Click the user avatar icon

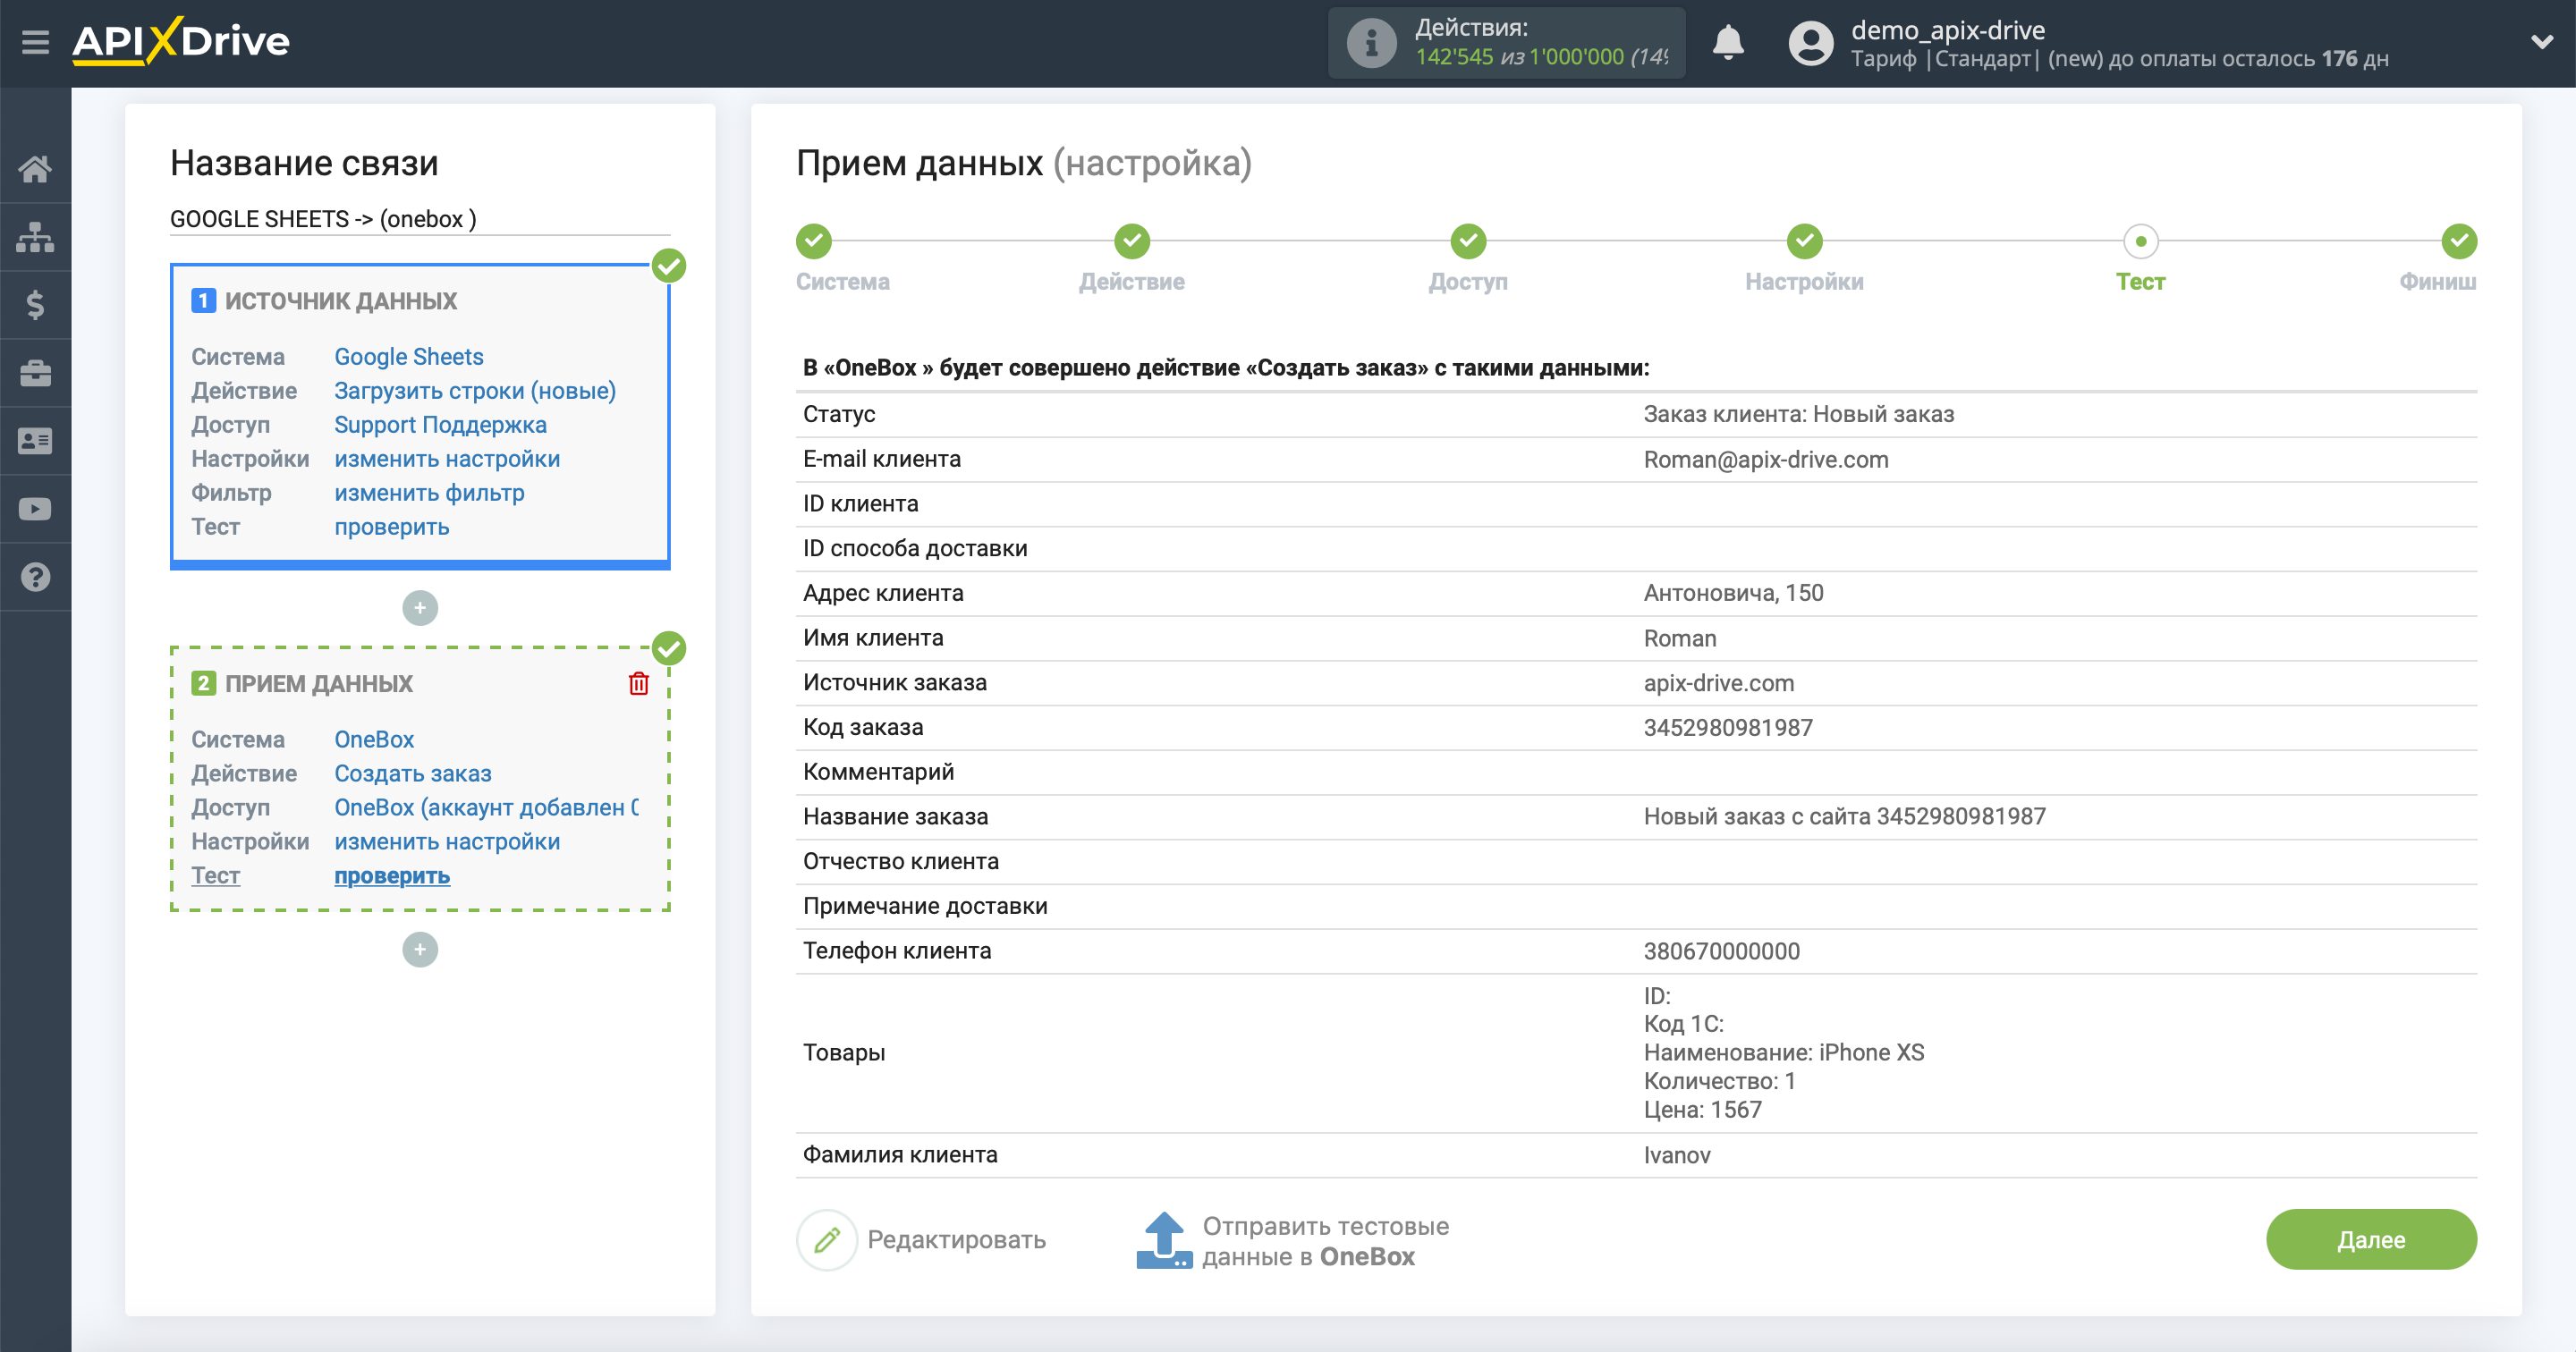click(x=1810, y=43)
